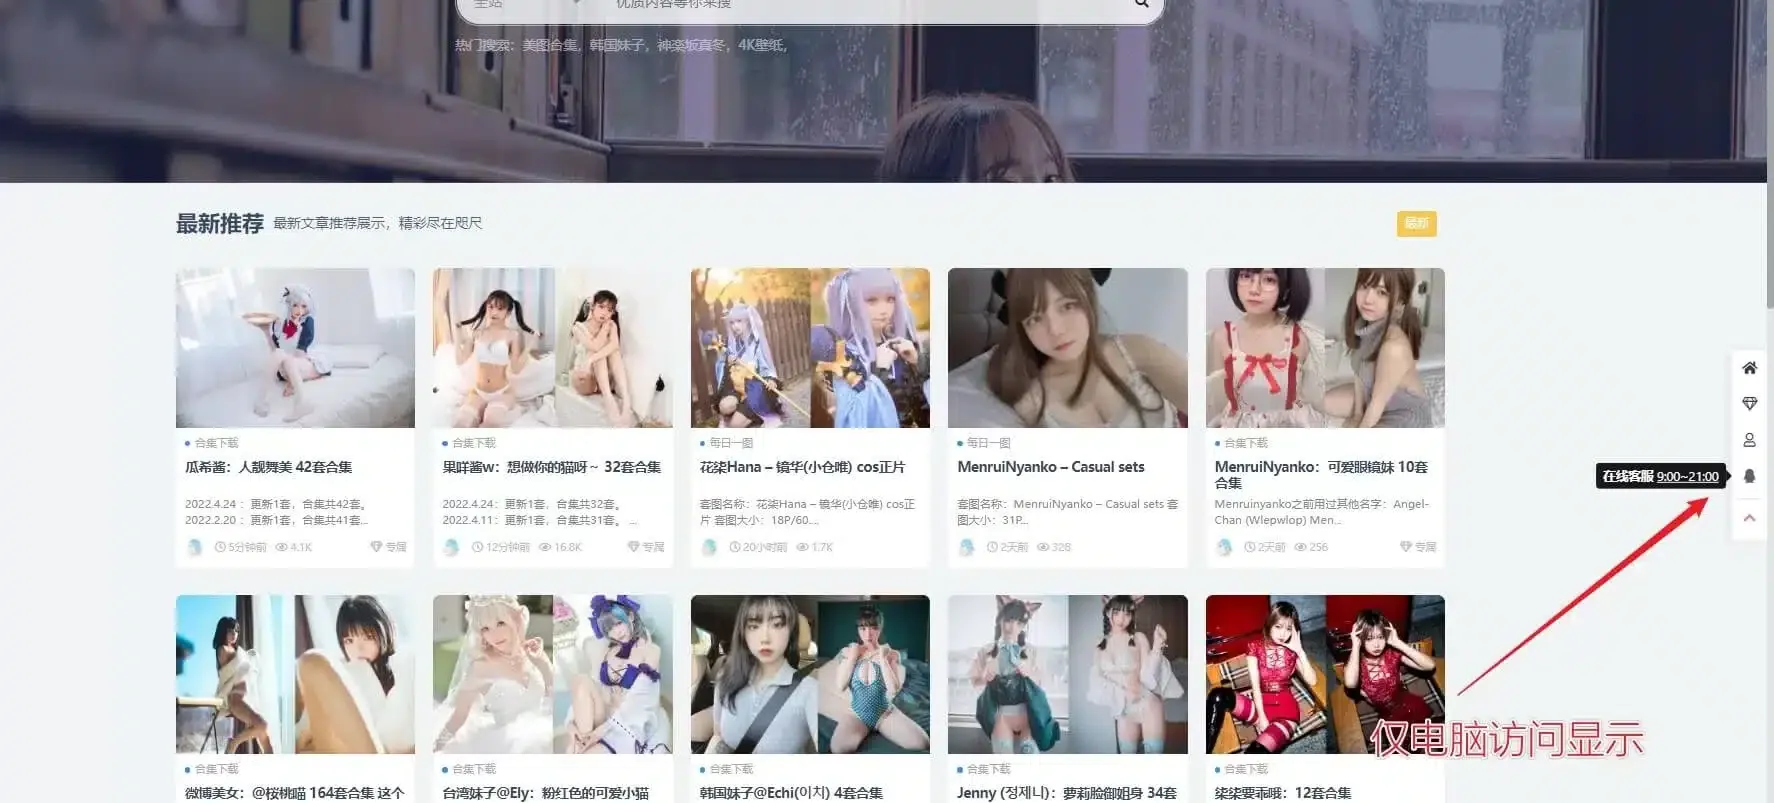The image size is (1774, 803).
Task: Click author avatar on 瓜希酱 card
Action: [x=194, y=547]
